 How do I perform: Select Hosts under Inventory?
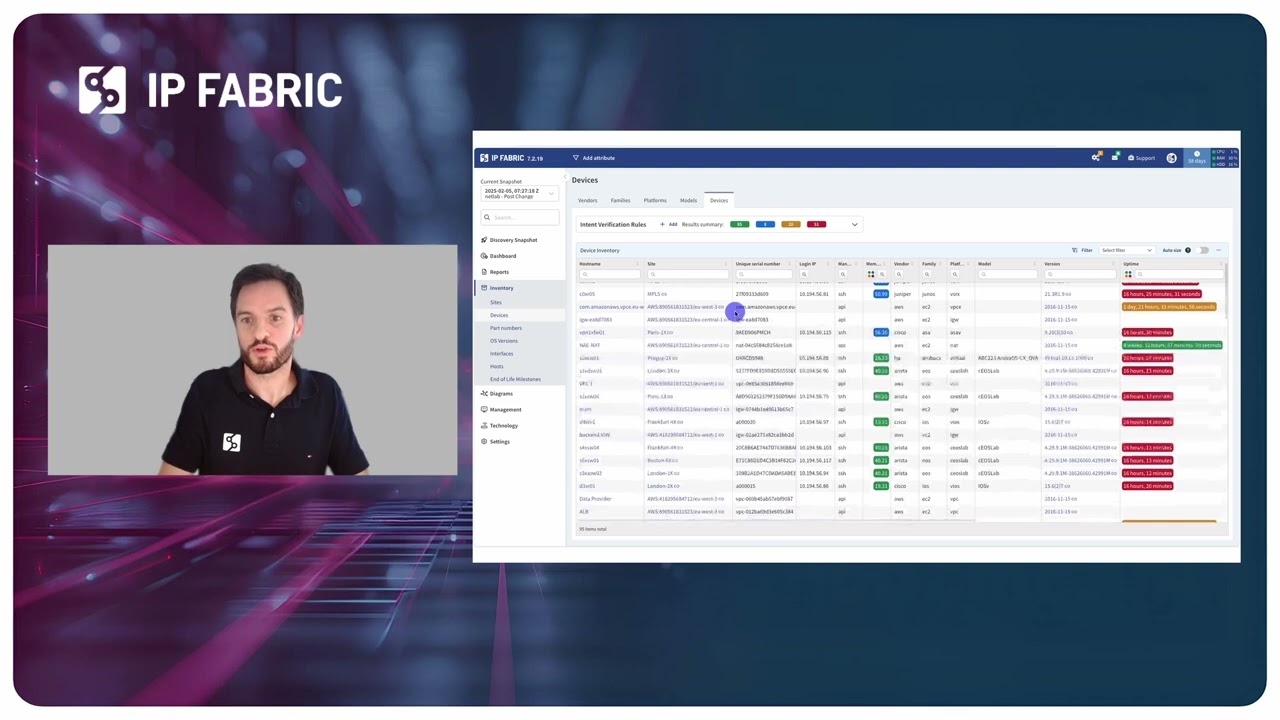pyautogui.click(x=497, y=366)
